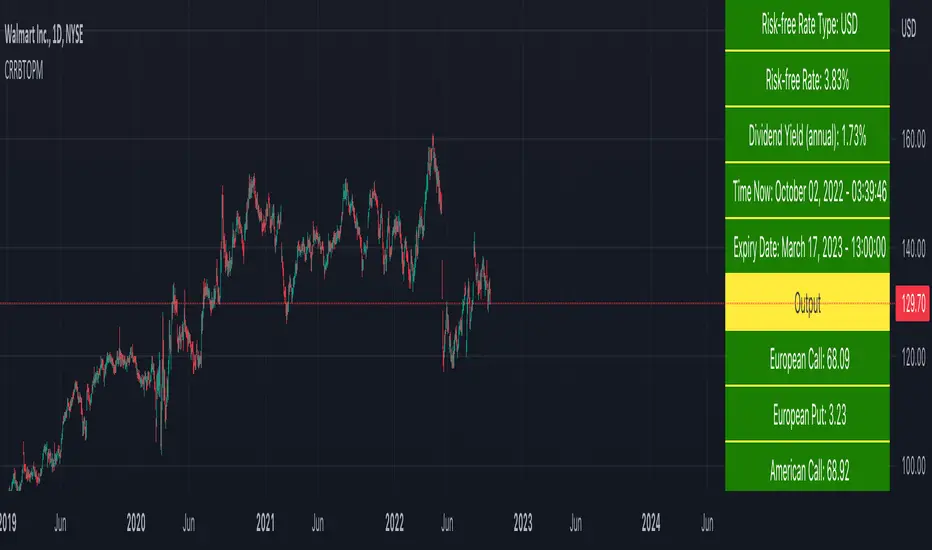Click the yellow Output header cell
The image size is (932, 550).
click(x=807, y=302)
